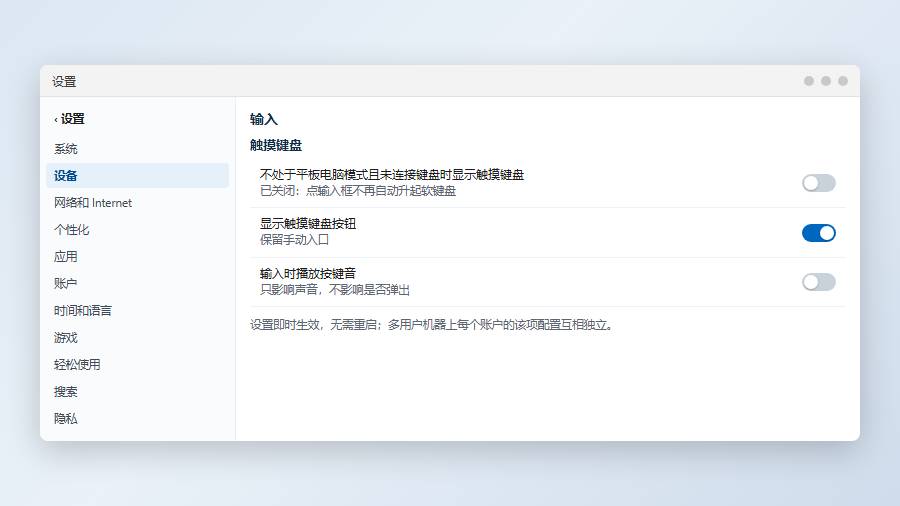The width and height of the screenshot is (900, 506).
Task: Click the 设置 window title text
Action: [64, 81]
